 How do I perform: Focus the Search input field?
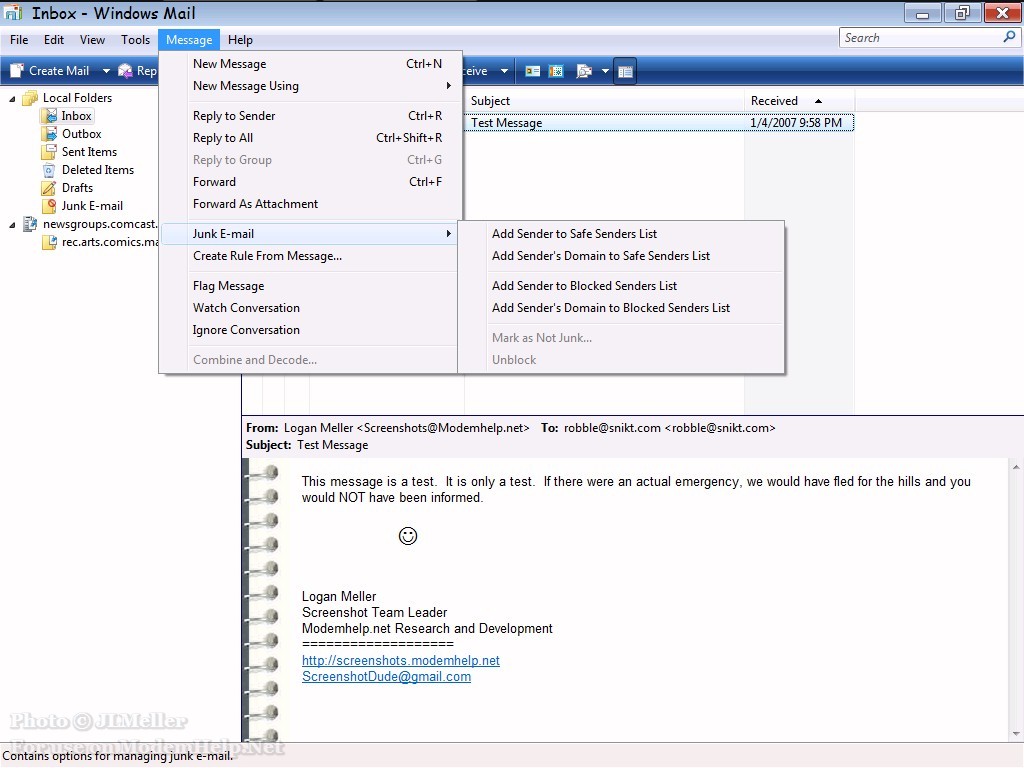click(921, 38)
